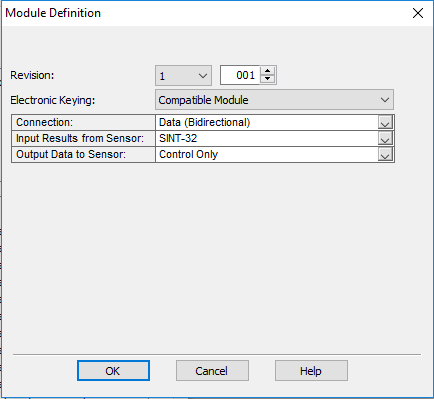This screenshot has height=399, width=434.
Task: Close the Module Definition dialog
Action: click(x=418, y=13)
